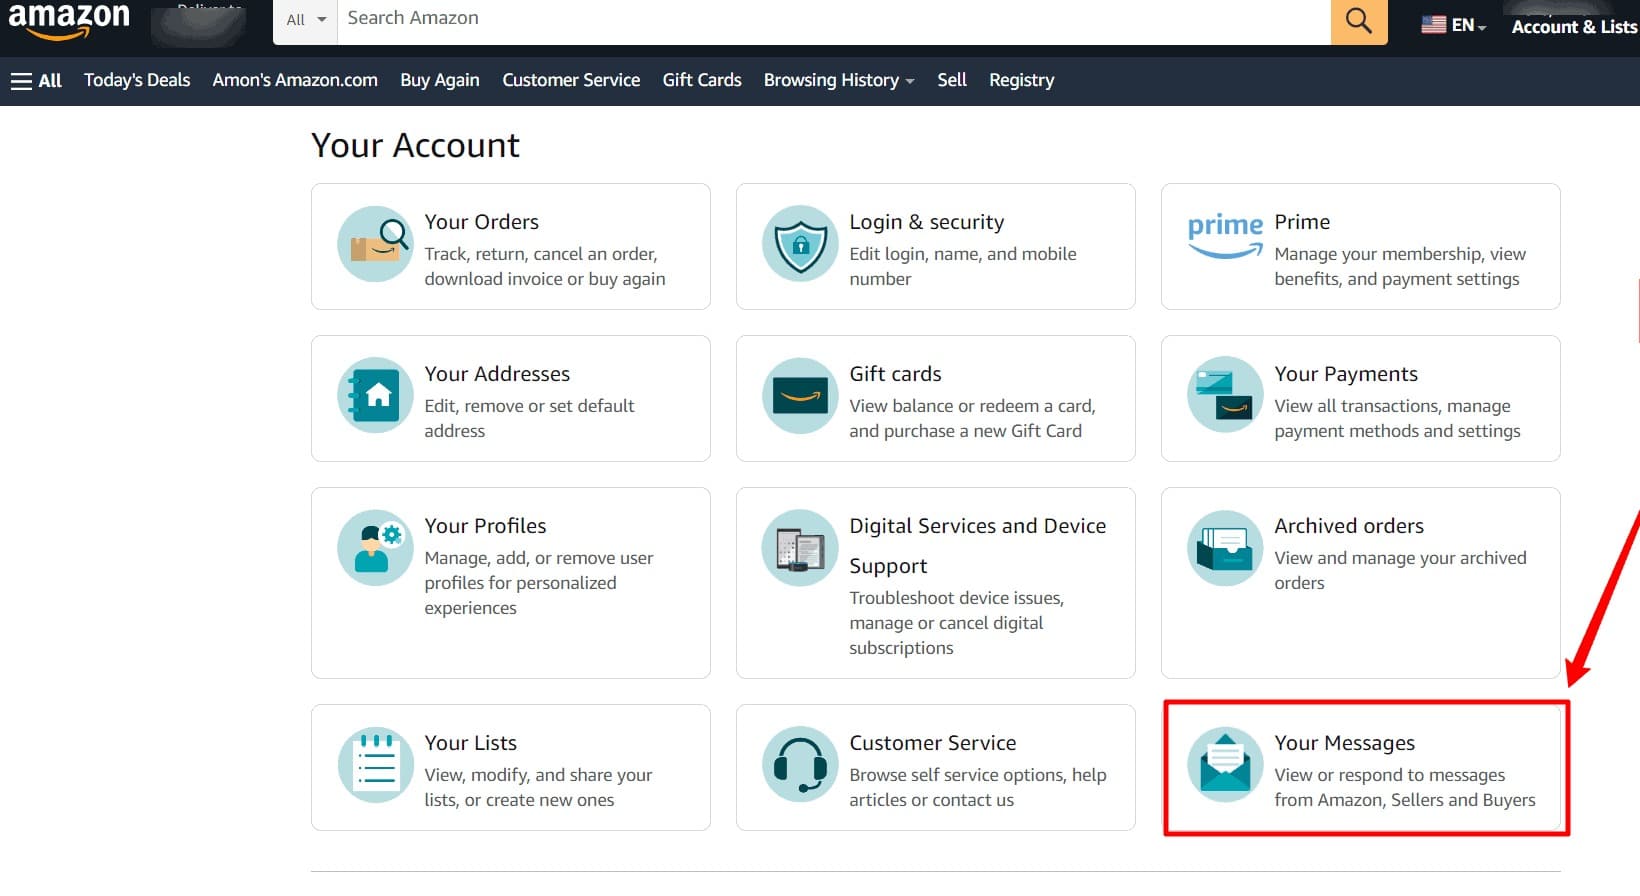The image size is (1640, 896).
Task: Click 'Browse self service options' text
Action: pyautogui.click(x=977, y=788)
